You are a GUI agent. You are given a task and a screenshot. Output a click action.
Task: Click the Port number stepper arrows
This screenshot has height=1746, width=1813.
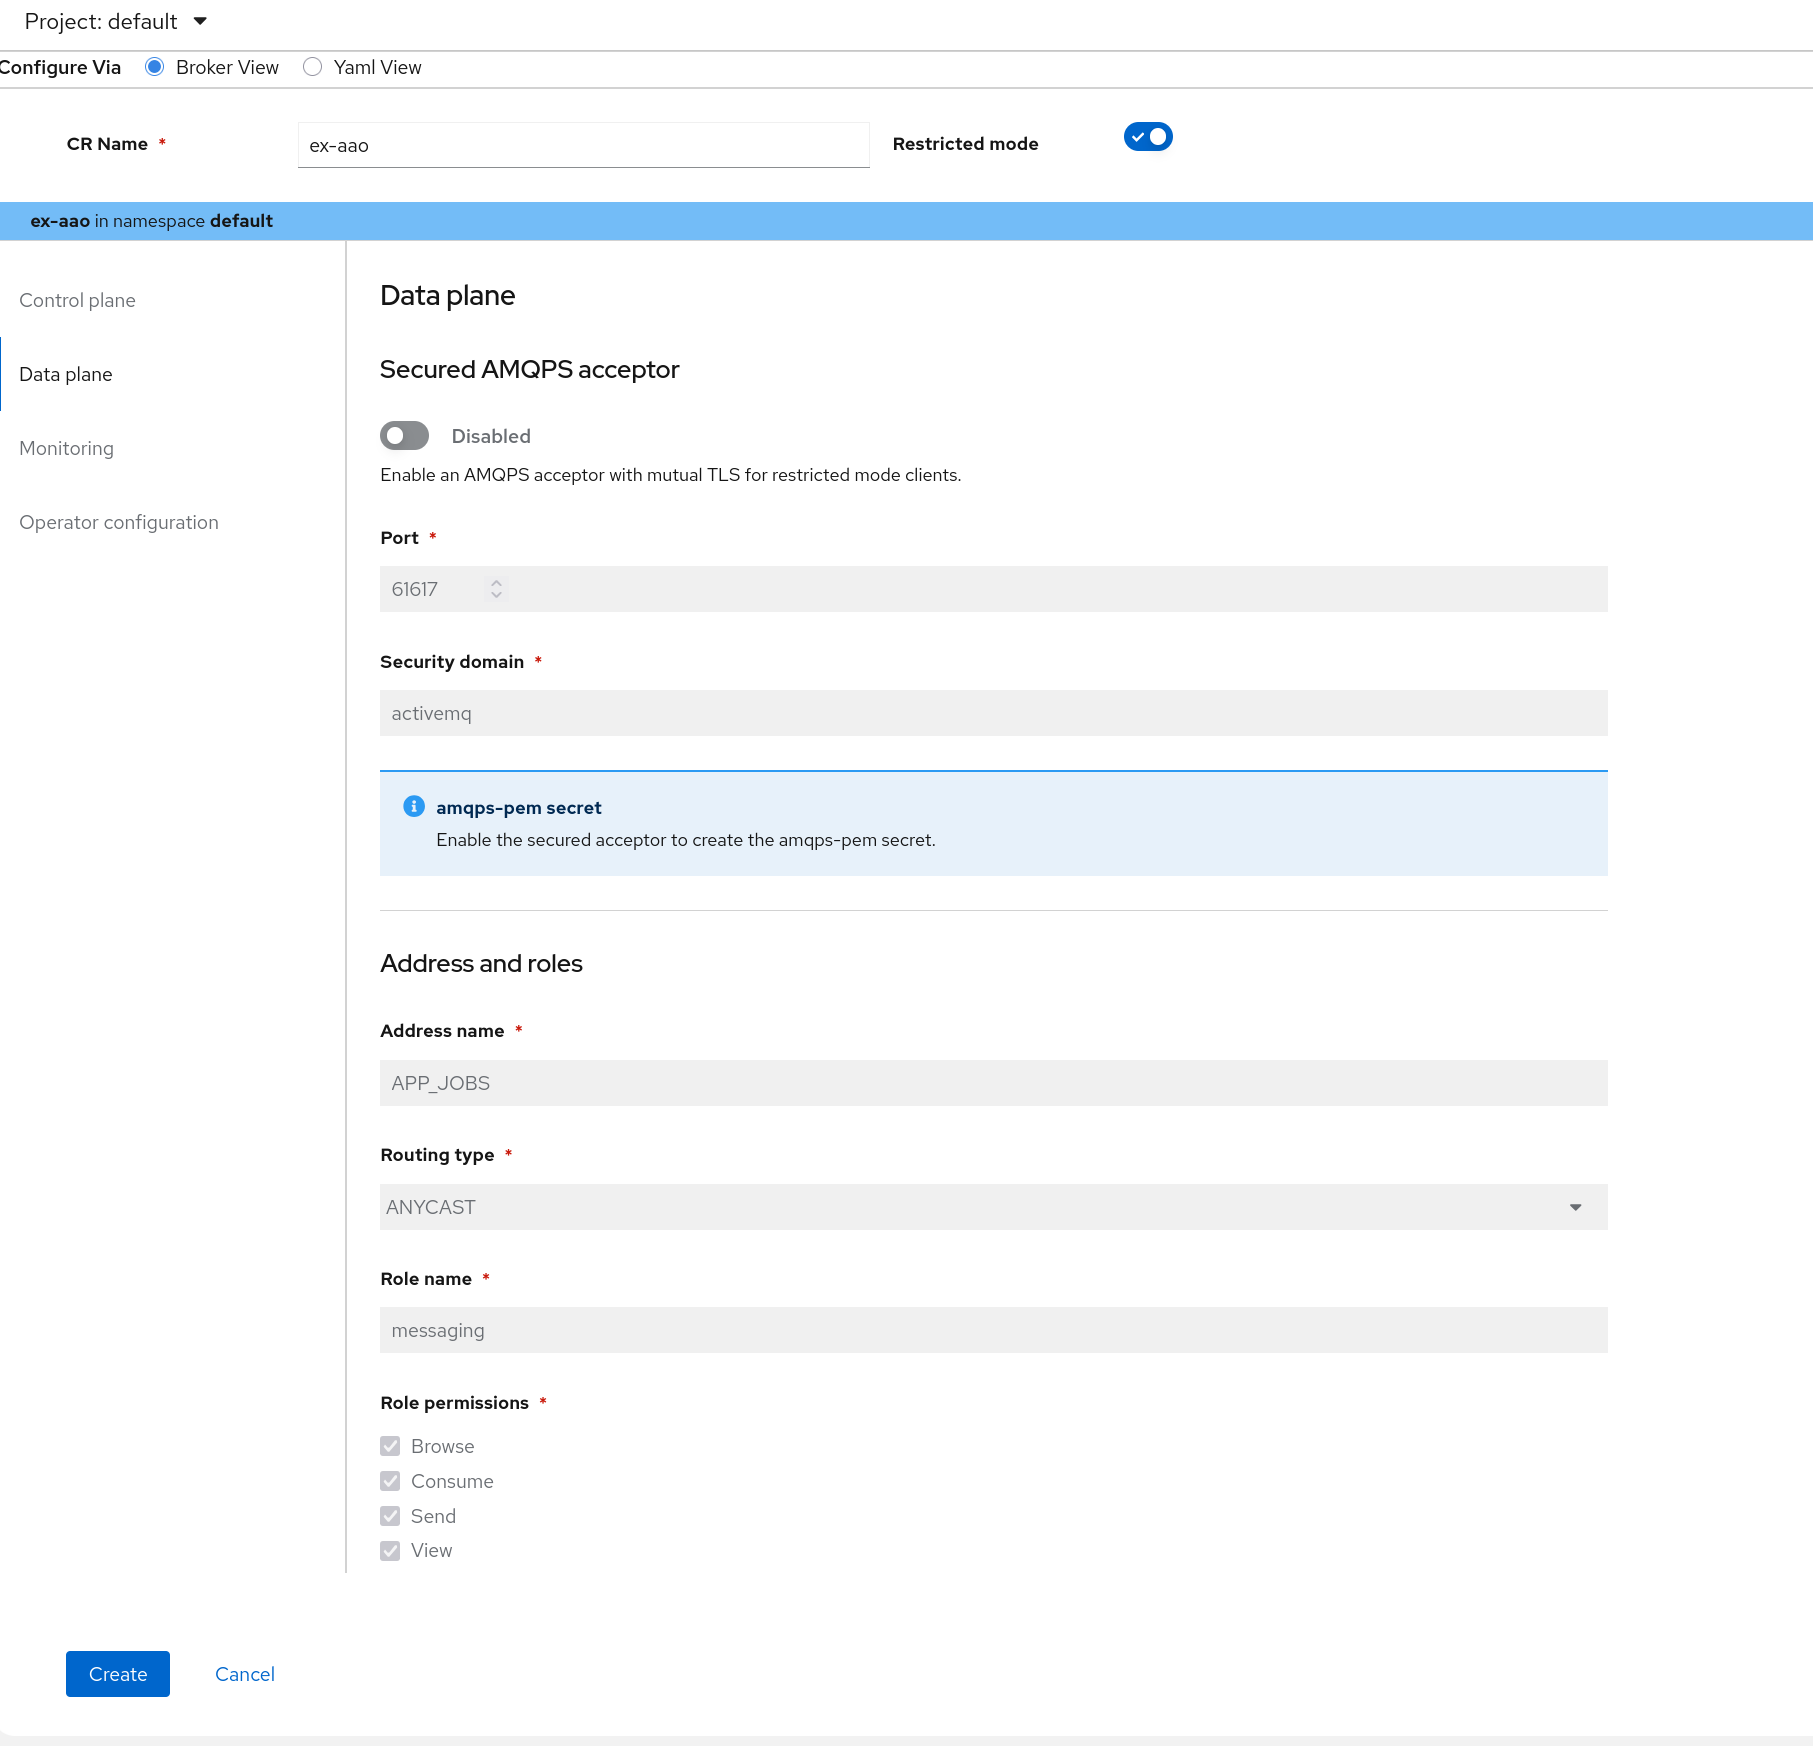(496, 589)
